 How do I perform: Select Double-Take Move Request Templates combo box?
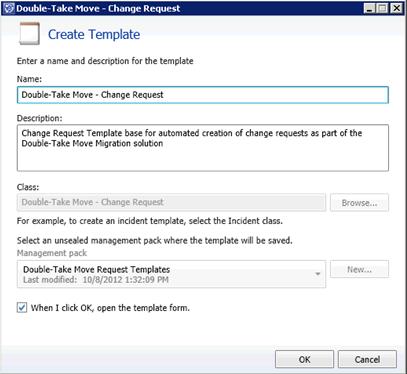click(171, 274)
